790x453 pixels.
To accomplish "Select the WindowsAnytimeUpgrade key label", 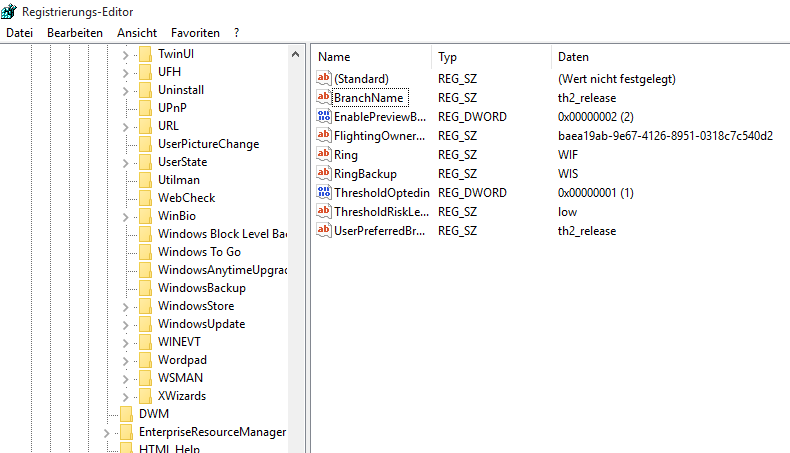I will pyautogui.click(x=222, y=270).
